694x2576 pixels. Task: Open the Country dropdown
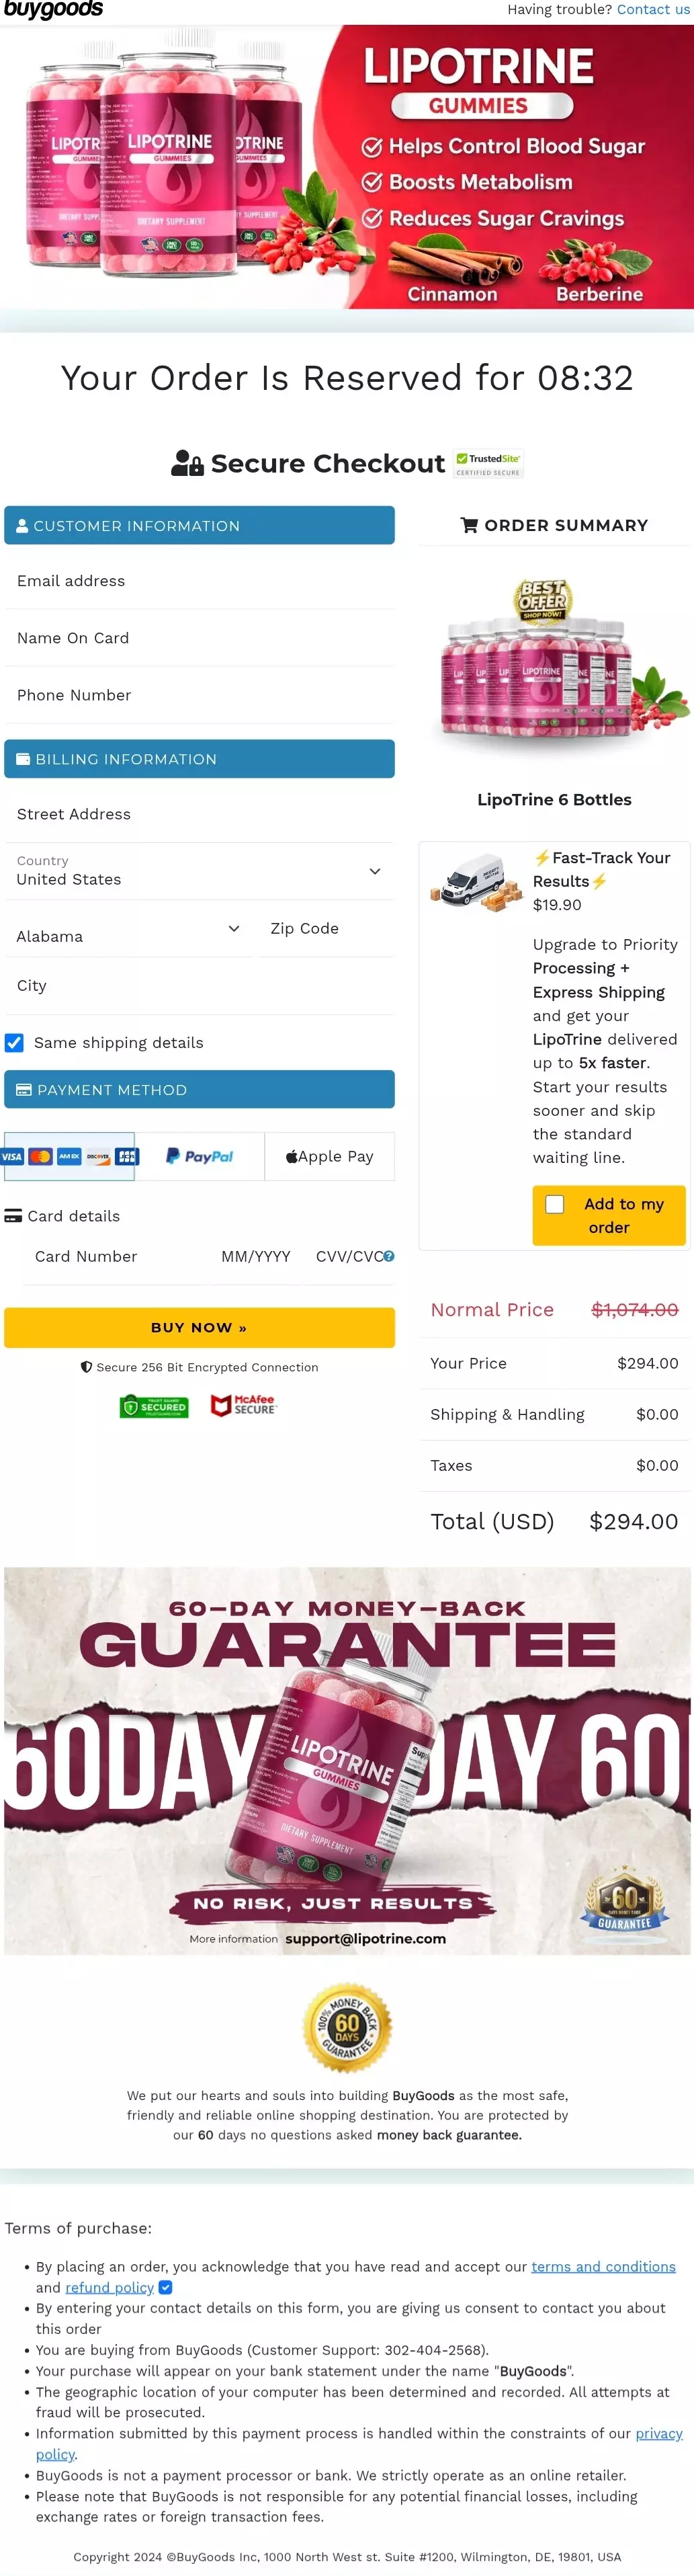pyautogui.click(x=199, y=871)
